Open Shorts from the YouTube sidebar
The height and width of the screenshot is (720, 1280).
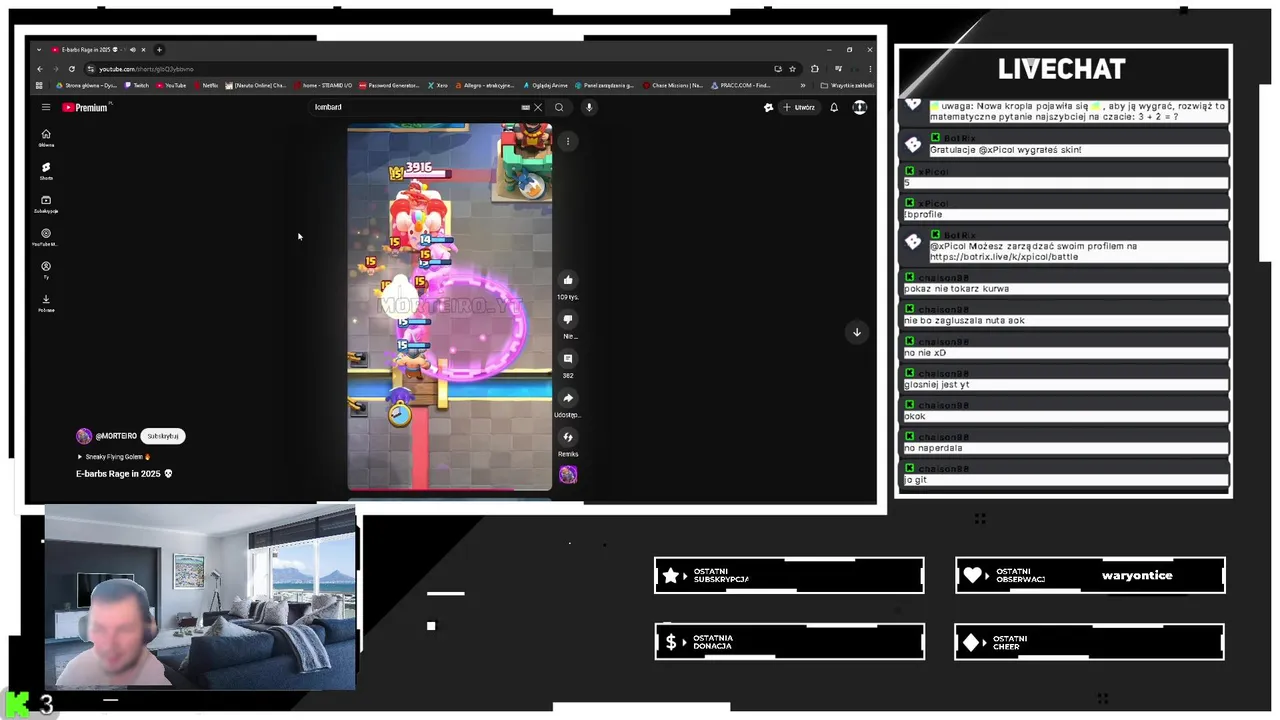pos(46,171)
